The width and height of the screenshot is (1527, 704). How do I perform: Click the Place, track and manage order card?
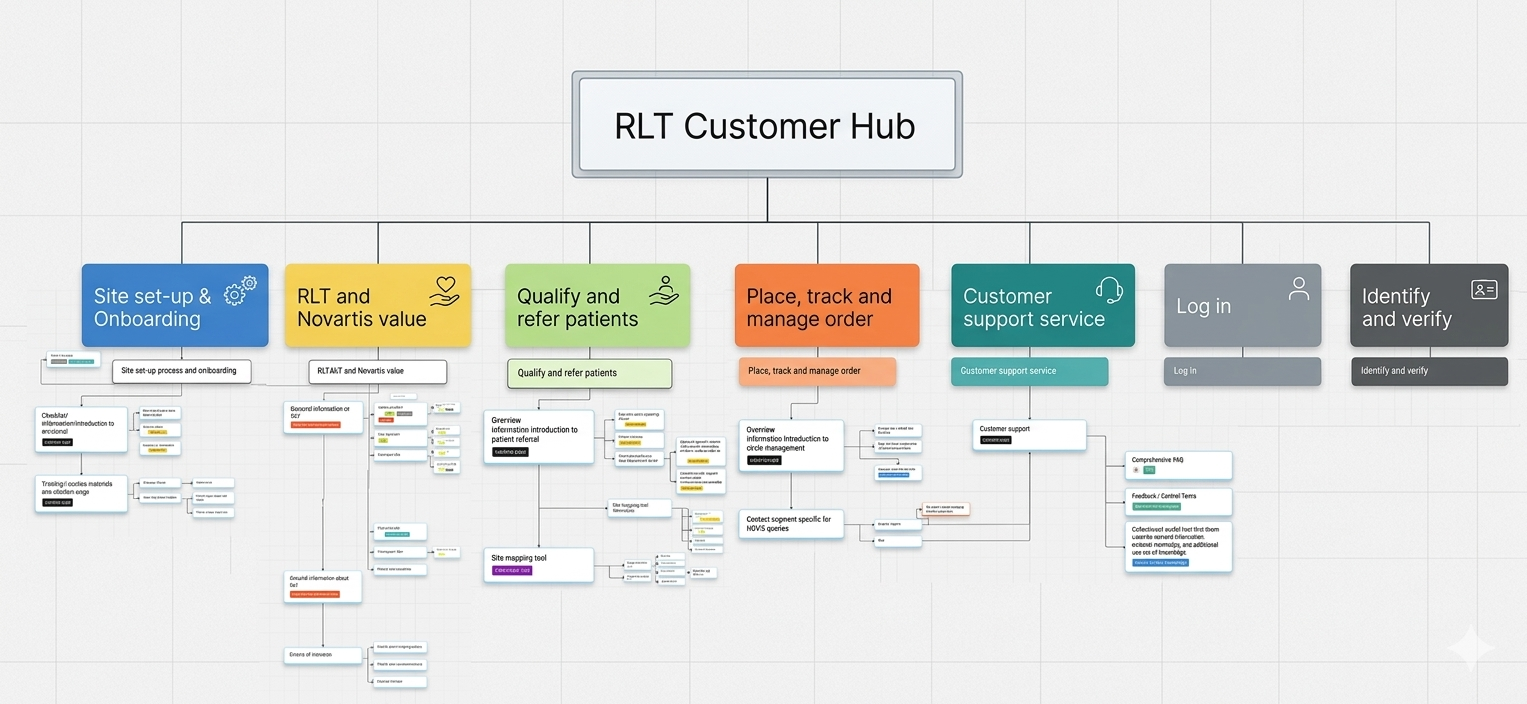827,306
